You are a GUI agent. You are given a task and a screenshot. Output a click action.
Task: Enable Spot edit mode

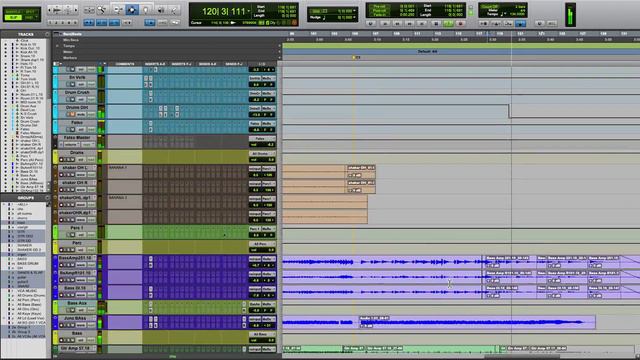[31, 12]
